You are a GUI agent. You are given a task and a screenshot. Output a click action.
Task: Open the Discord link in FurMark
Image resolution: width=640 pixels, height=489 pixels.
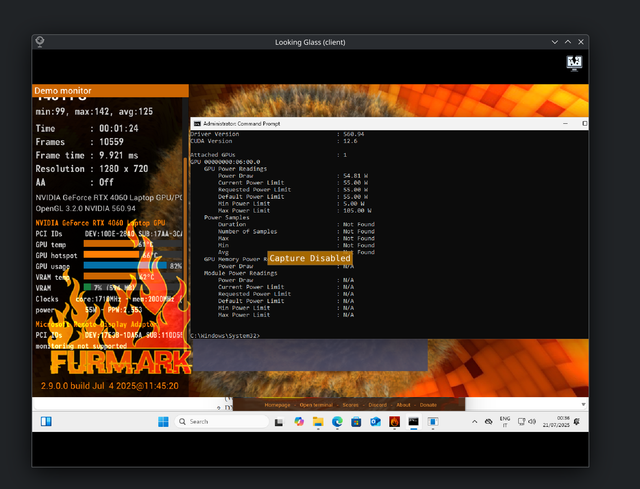[x=378, y=405]
